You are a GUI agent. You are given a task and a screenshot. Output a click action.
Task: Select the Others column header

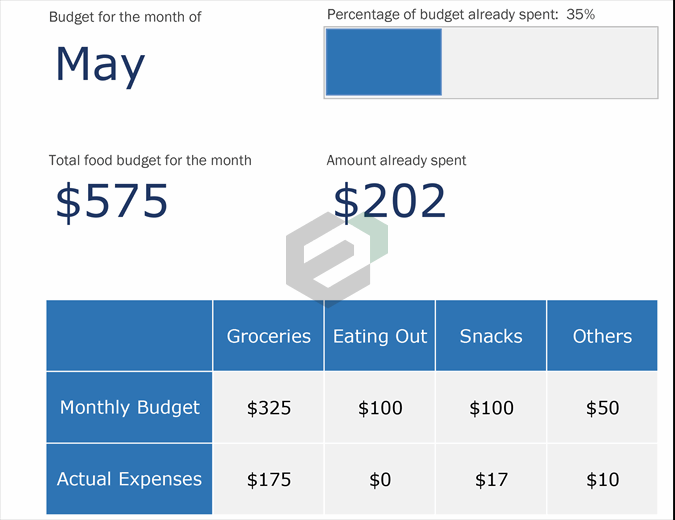602,336
